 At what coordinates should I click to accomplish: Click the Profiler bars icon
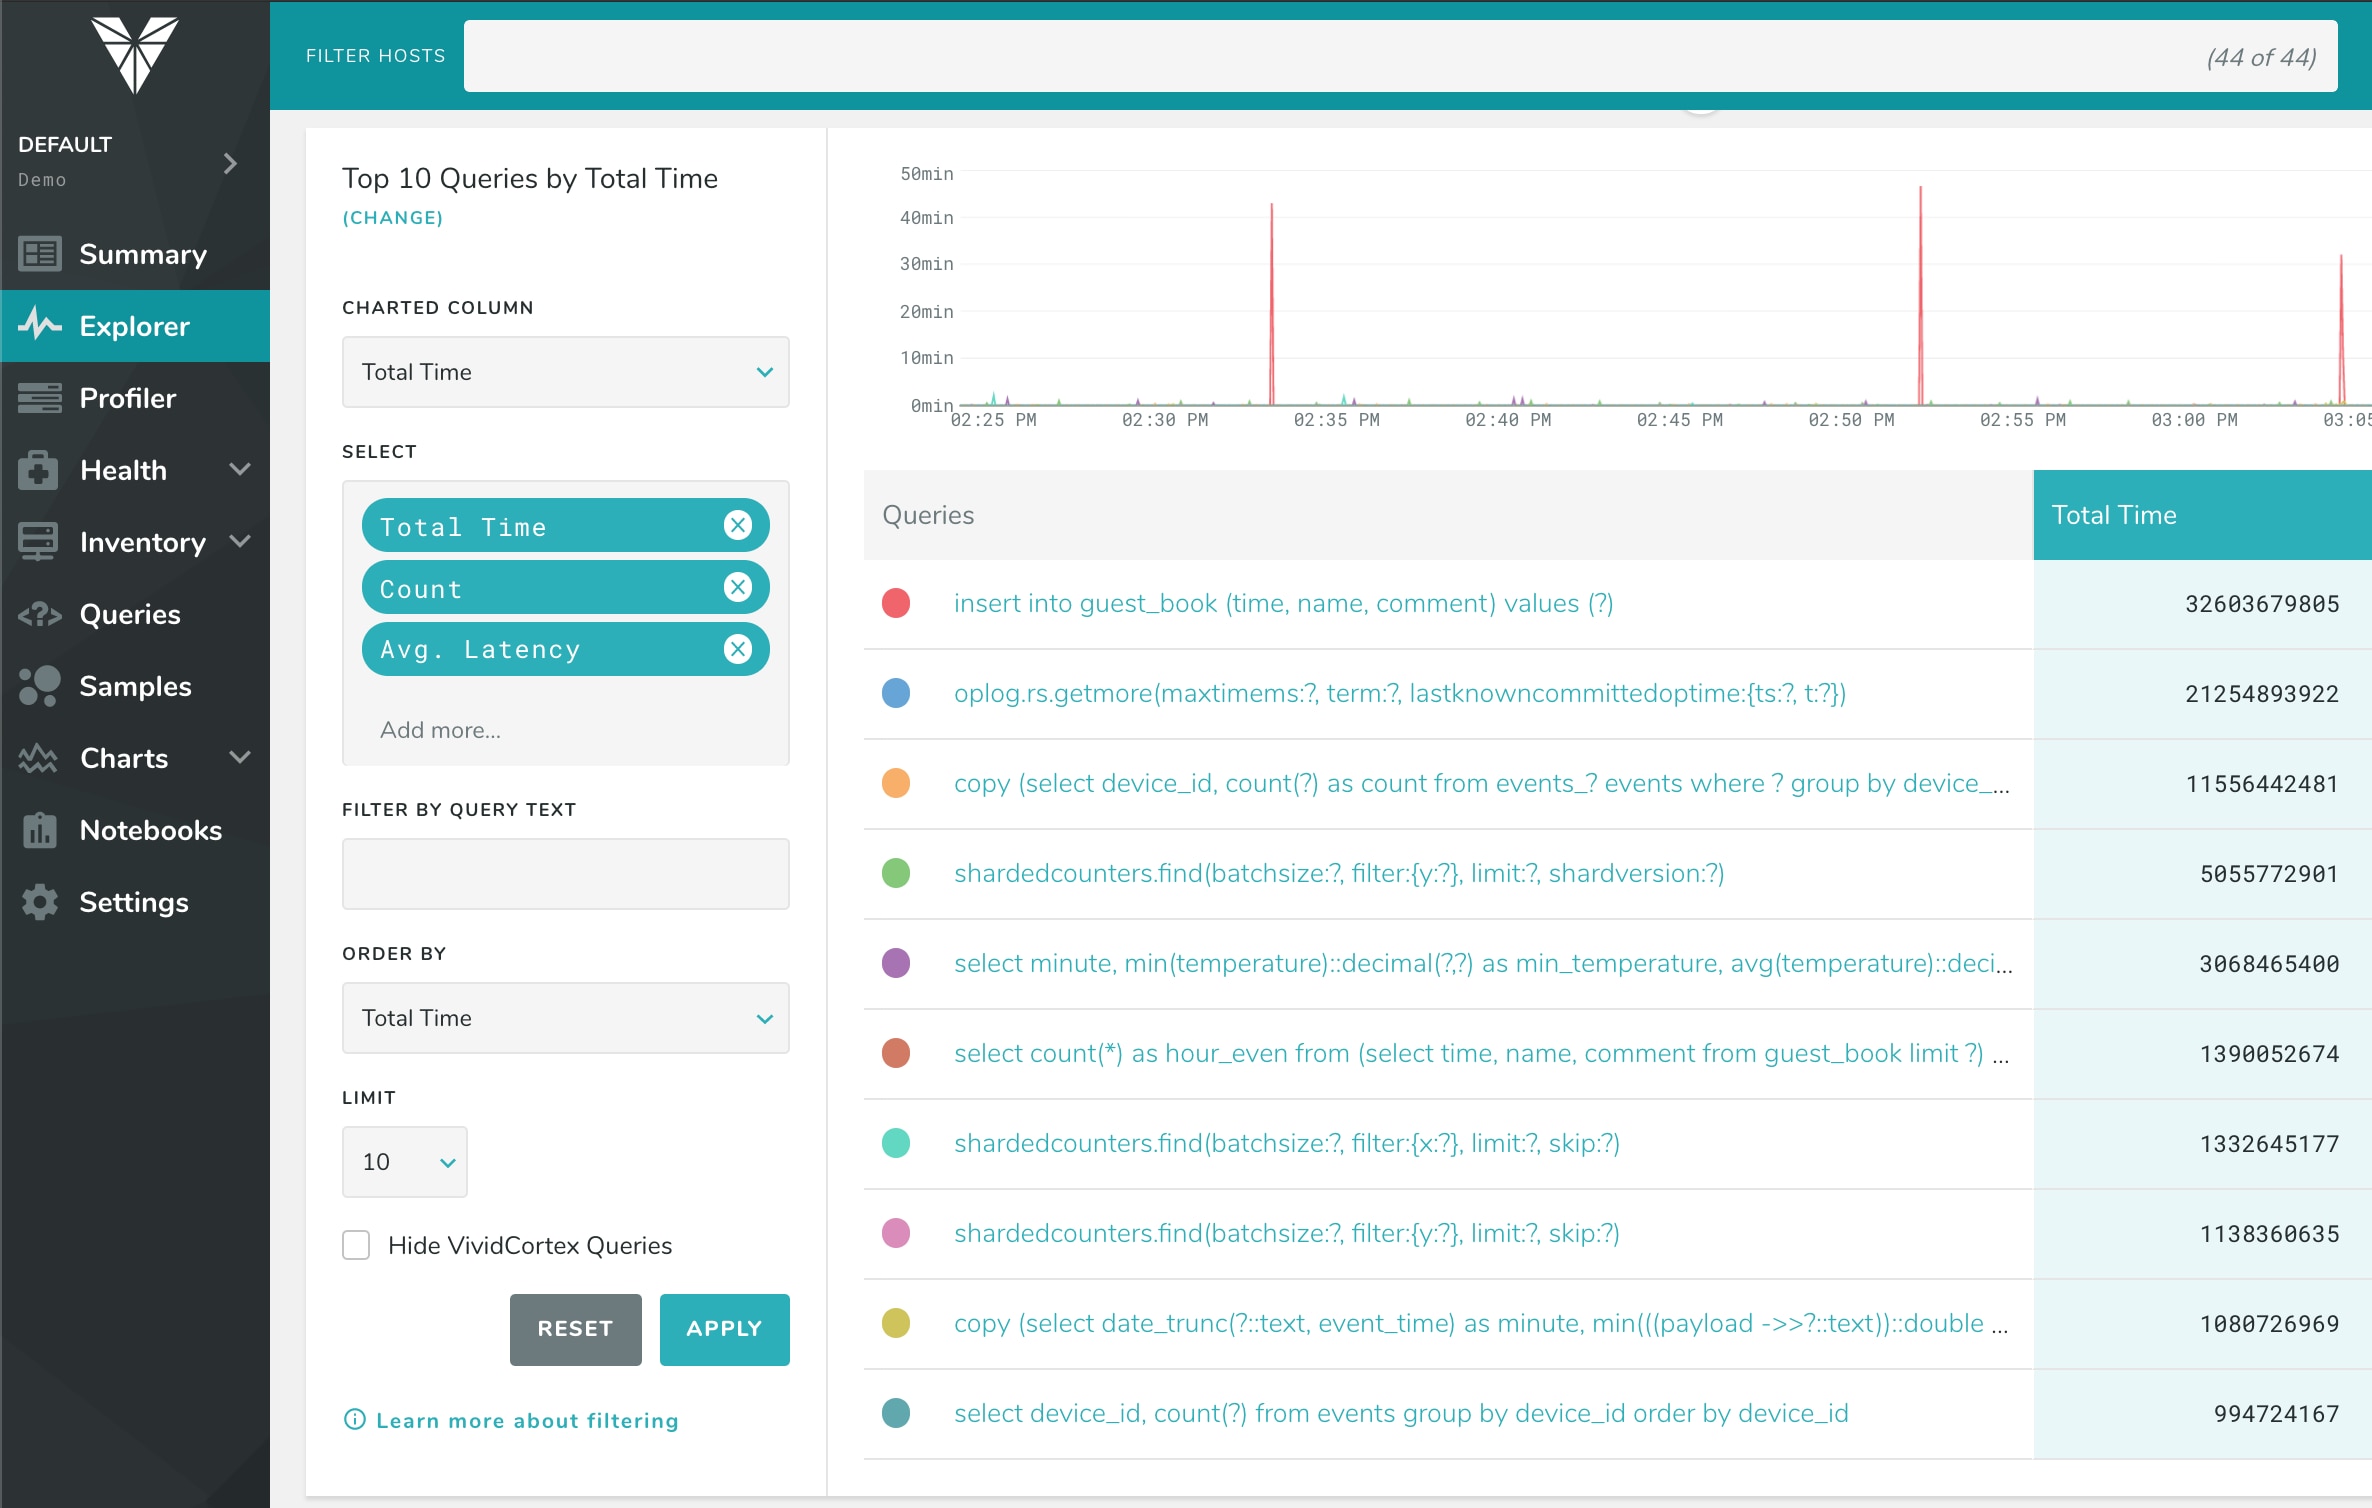pyautogui.click(x=40, y=398)
